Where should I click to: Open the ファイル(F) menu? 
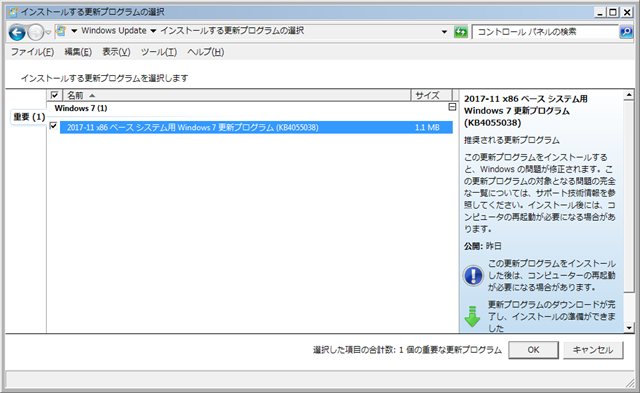(32, 52)
